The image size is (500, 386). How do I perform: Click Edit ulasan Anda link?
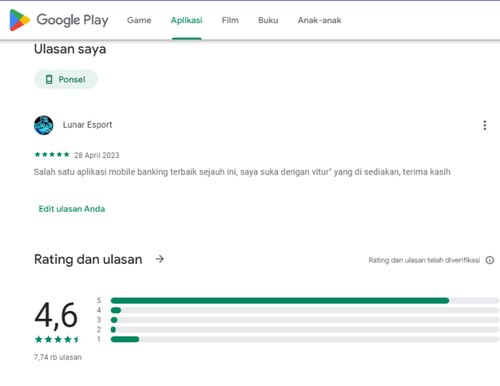tap(72, 209)
